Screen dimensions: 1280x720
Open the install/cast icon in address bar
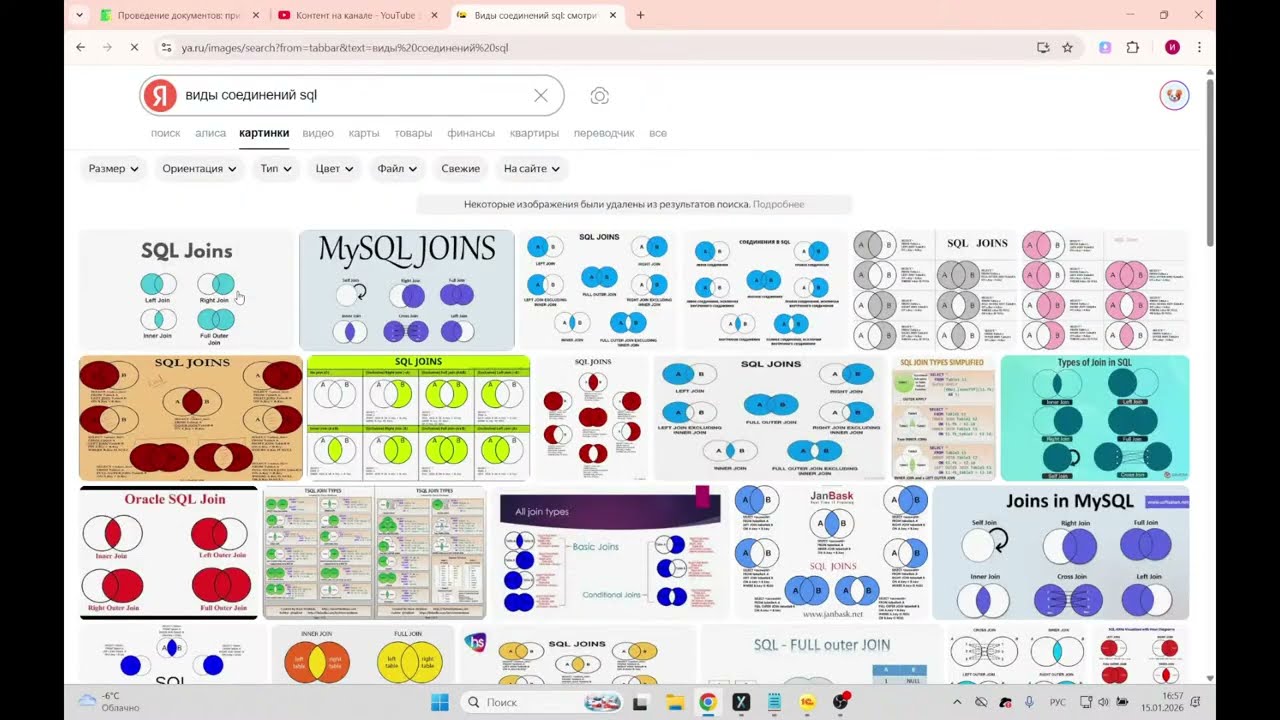[x=1043, y=47]
